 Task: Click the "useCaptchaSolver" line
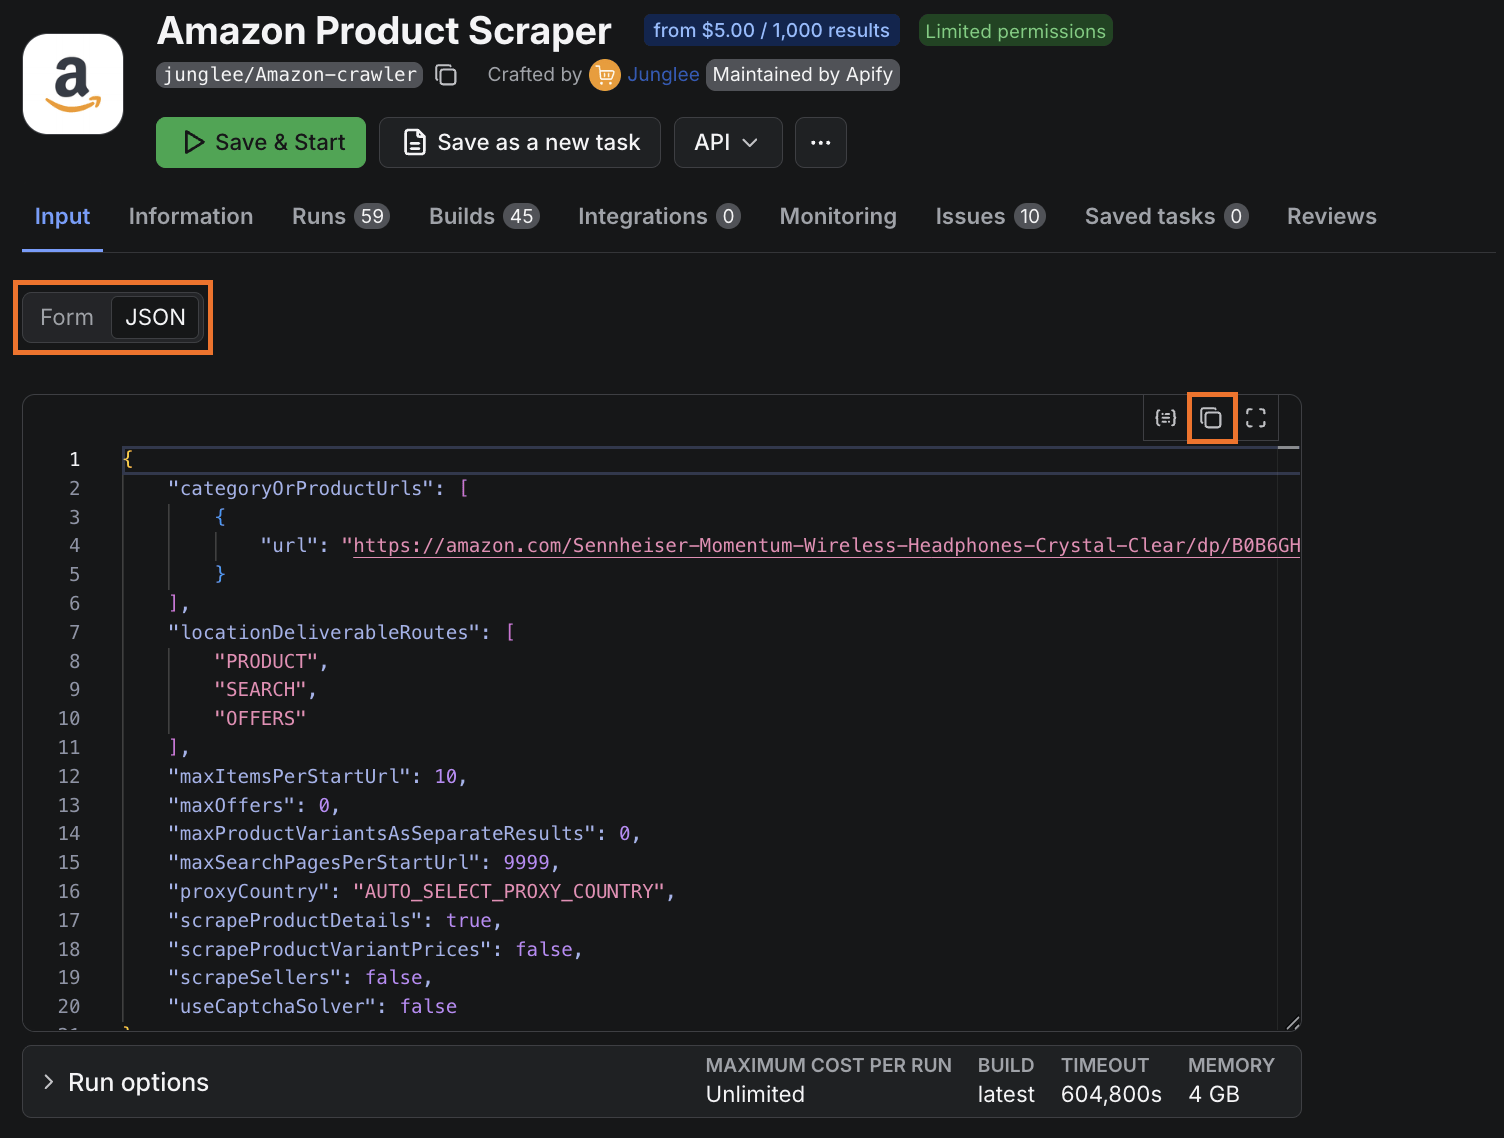(x=312, y=1007)
